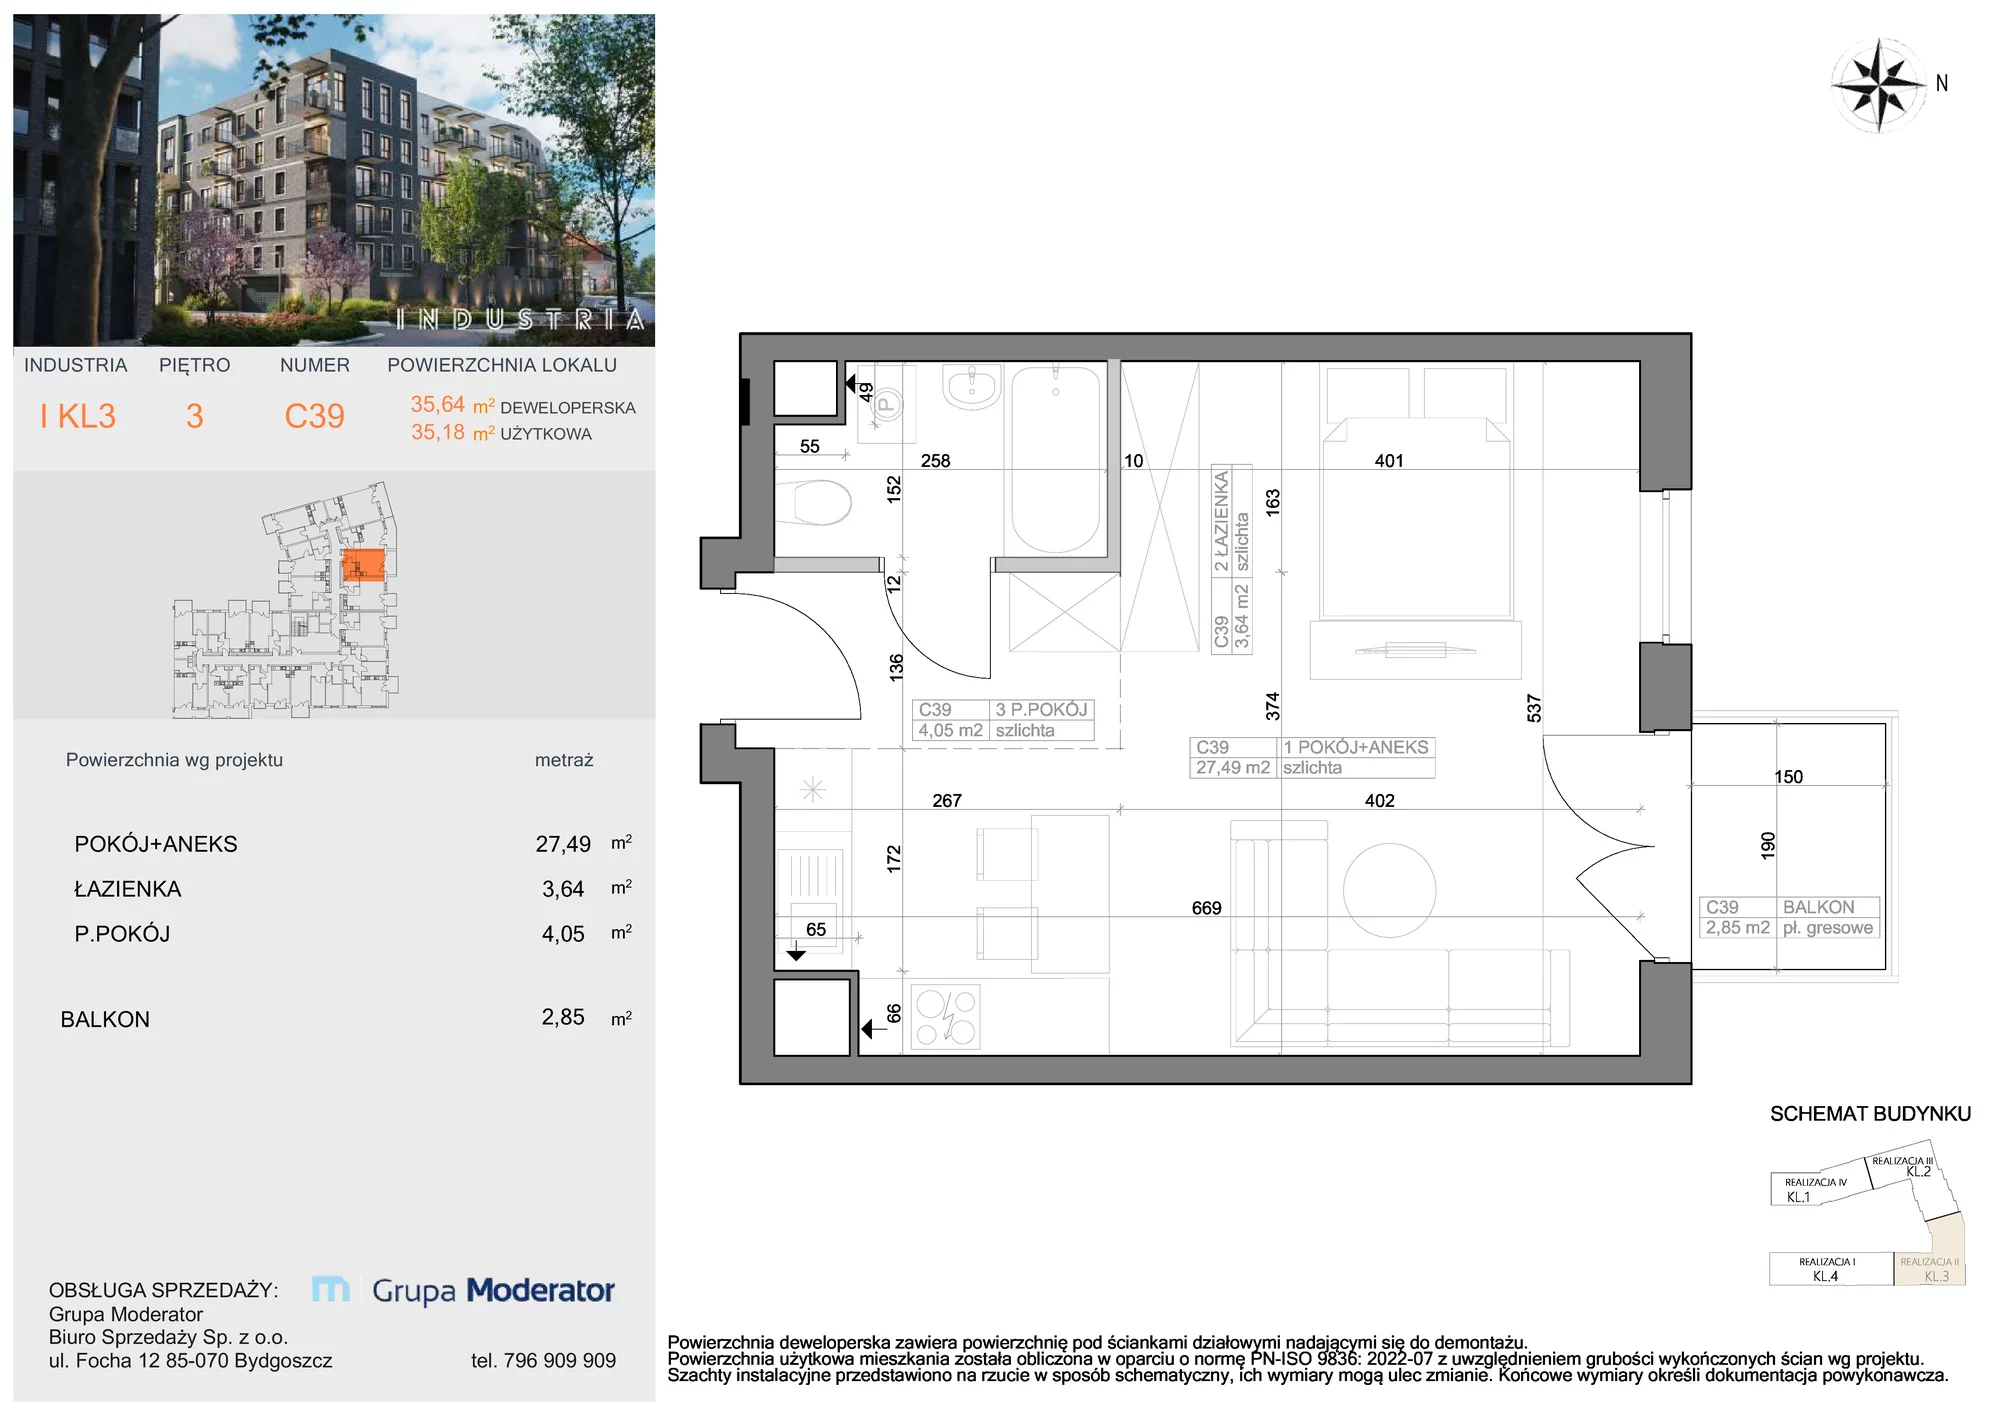Click the bathtub symbol in the bathroom
This screenshot has width=2000, height=1414.
1056,459
